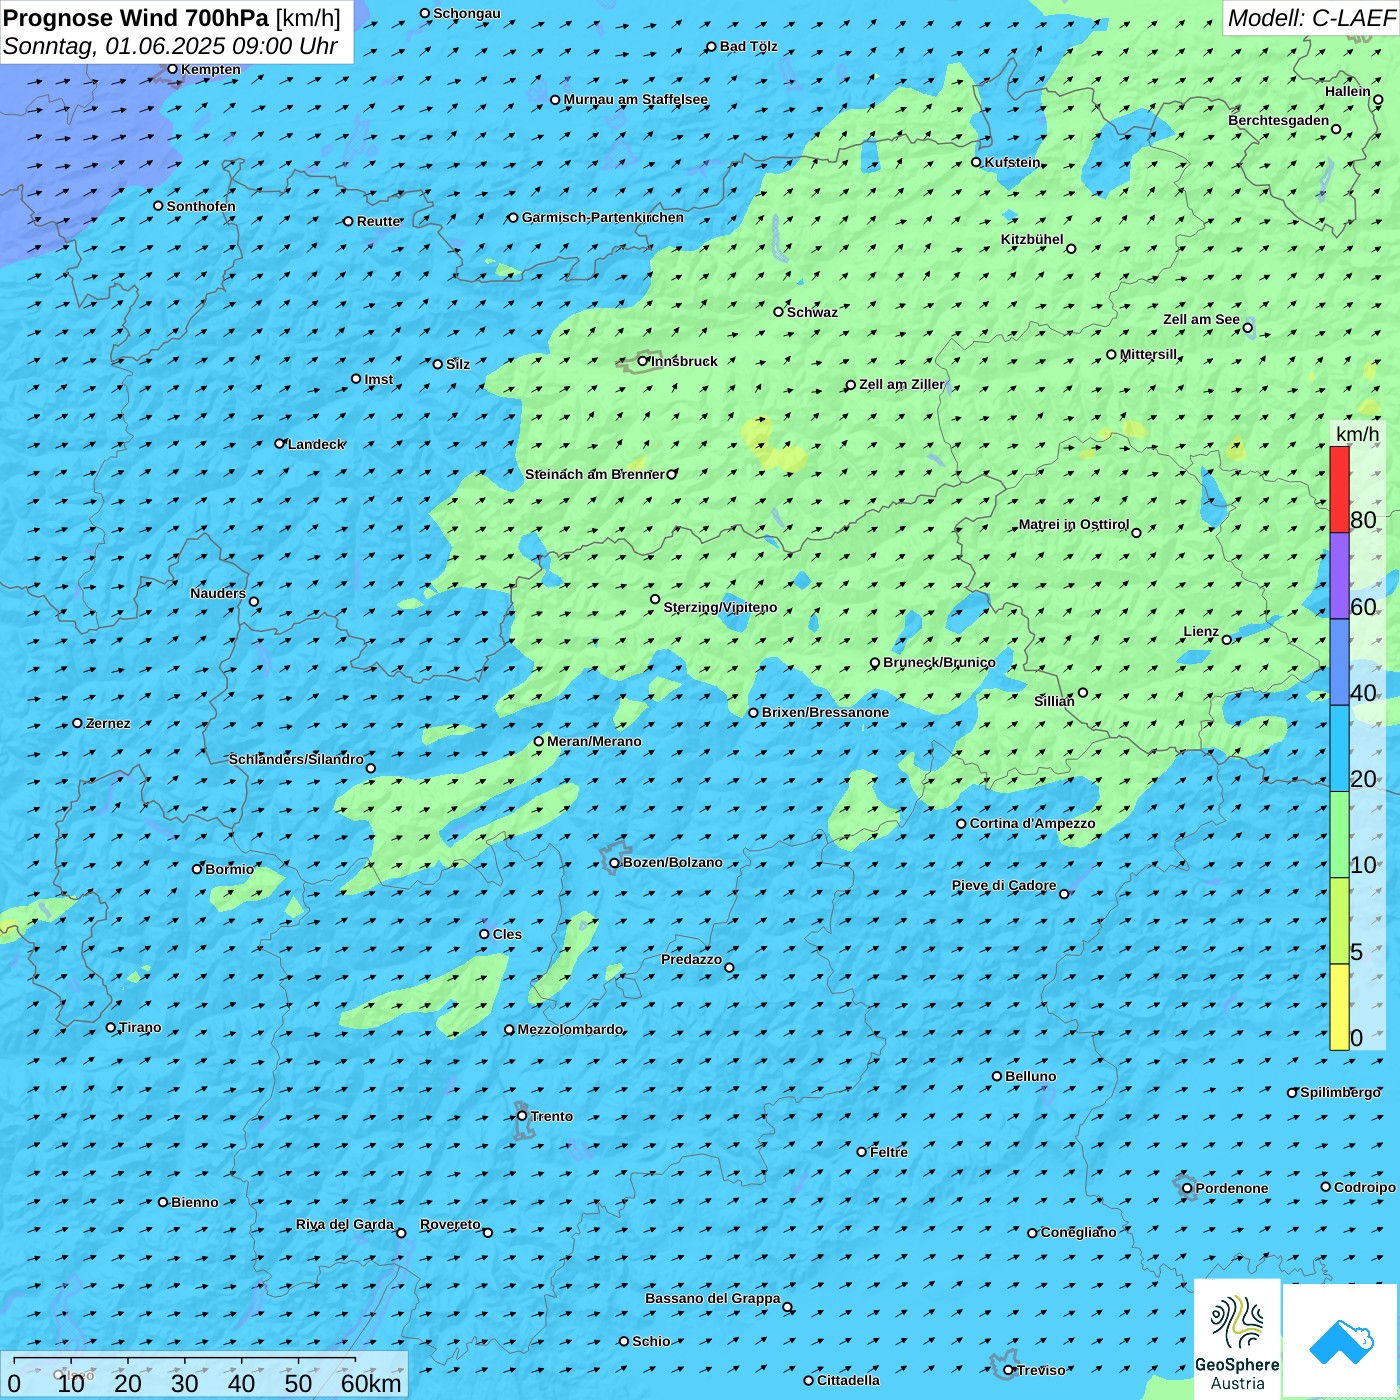Click the 60km end of scale bar
This screenshot has height=1400, width=1400.
pos(370,1383)
